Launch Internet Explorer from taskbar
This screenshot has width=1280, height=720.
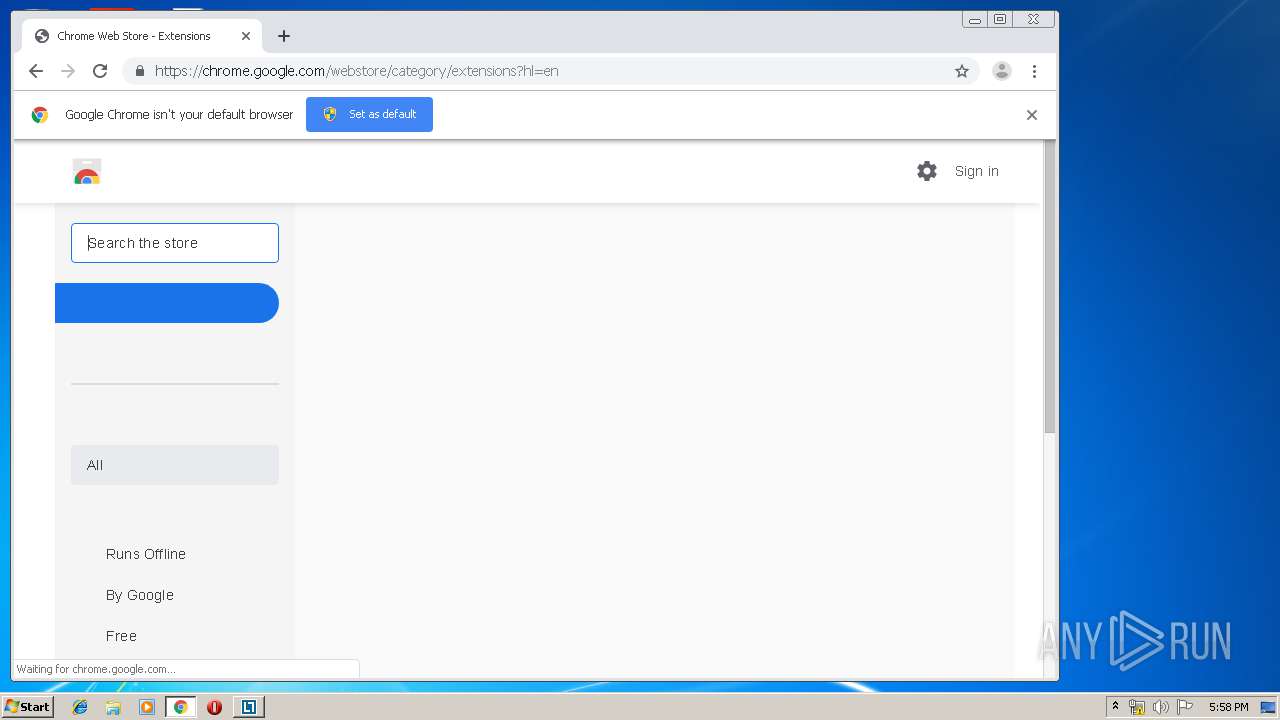[80, 707]
